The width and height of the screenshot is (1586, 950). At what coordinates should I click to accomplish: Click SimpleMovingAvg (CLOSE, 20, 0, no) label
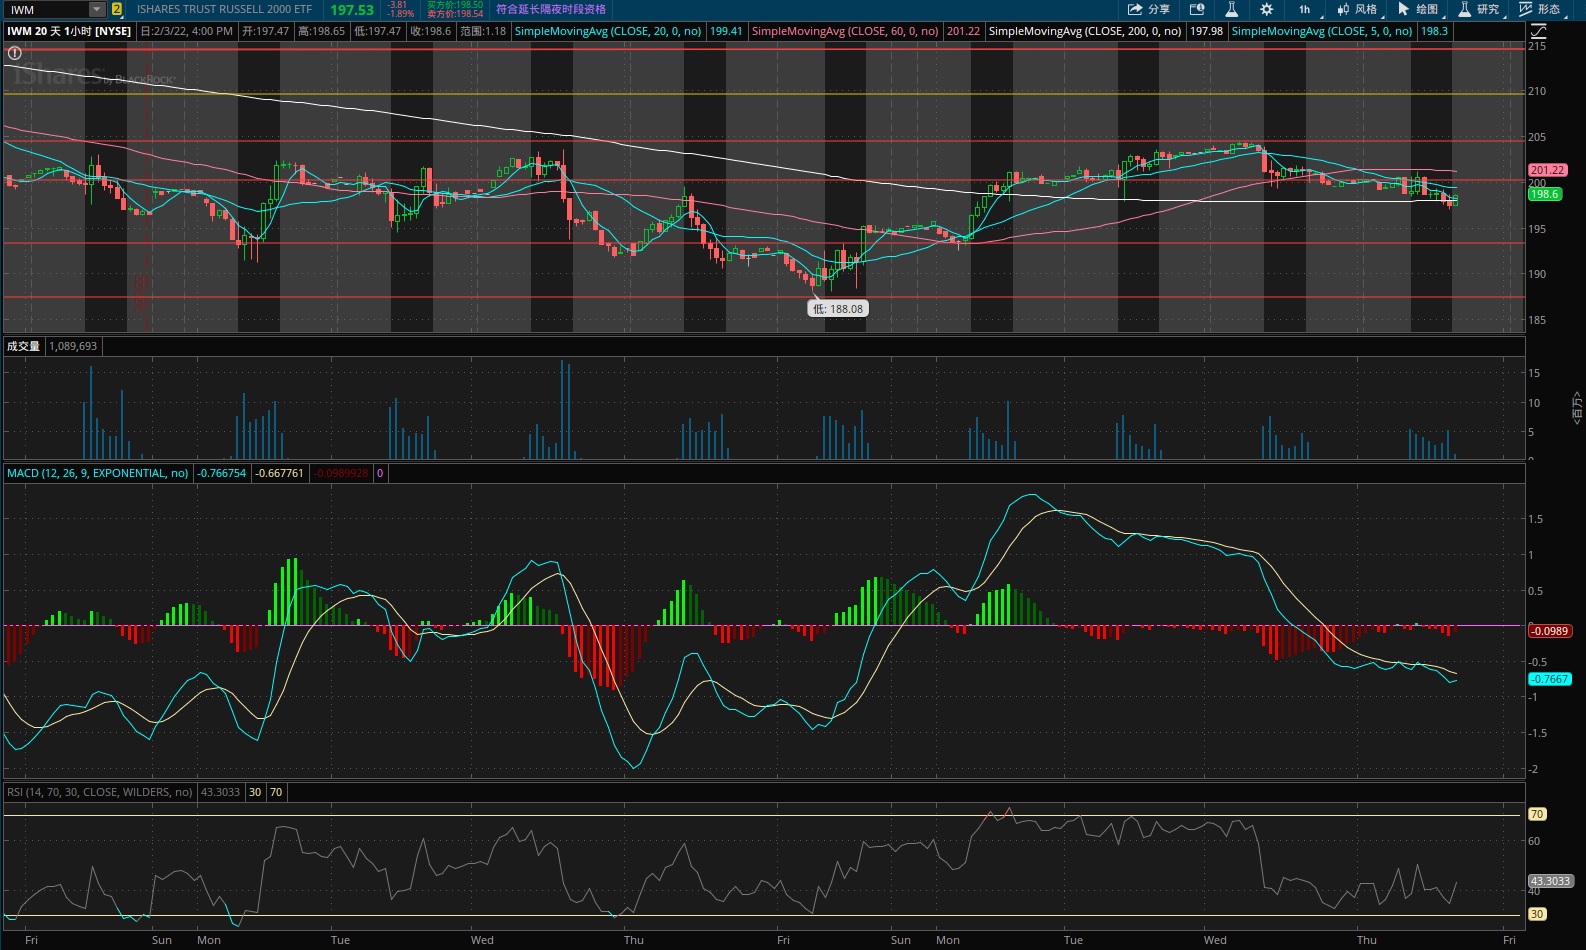608,31
